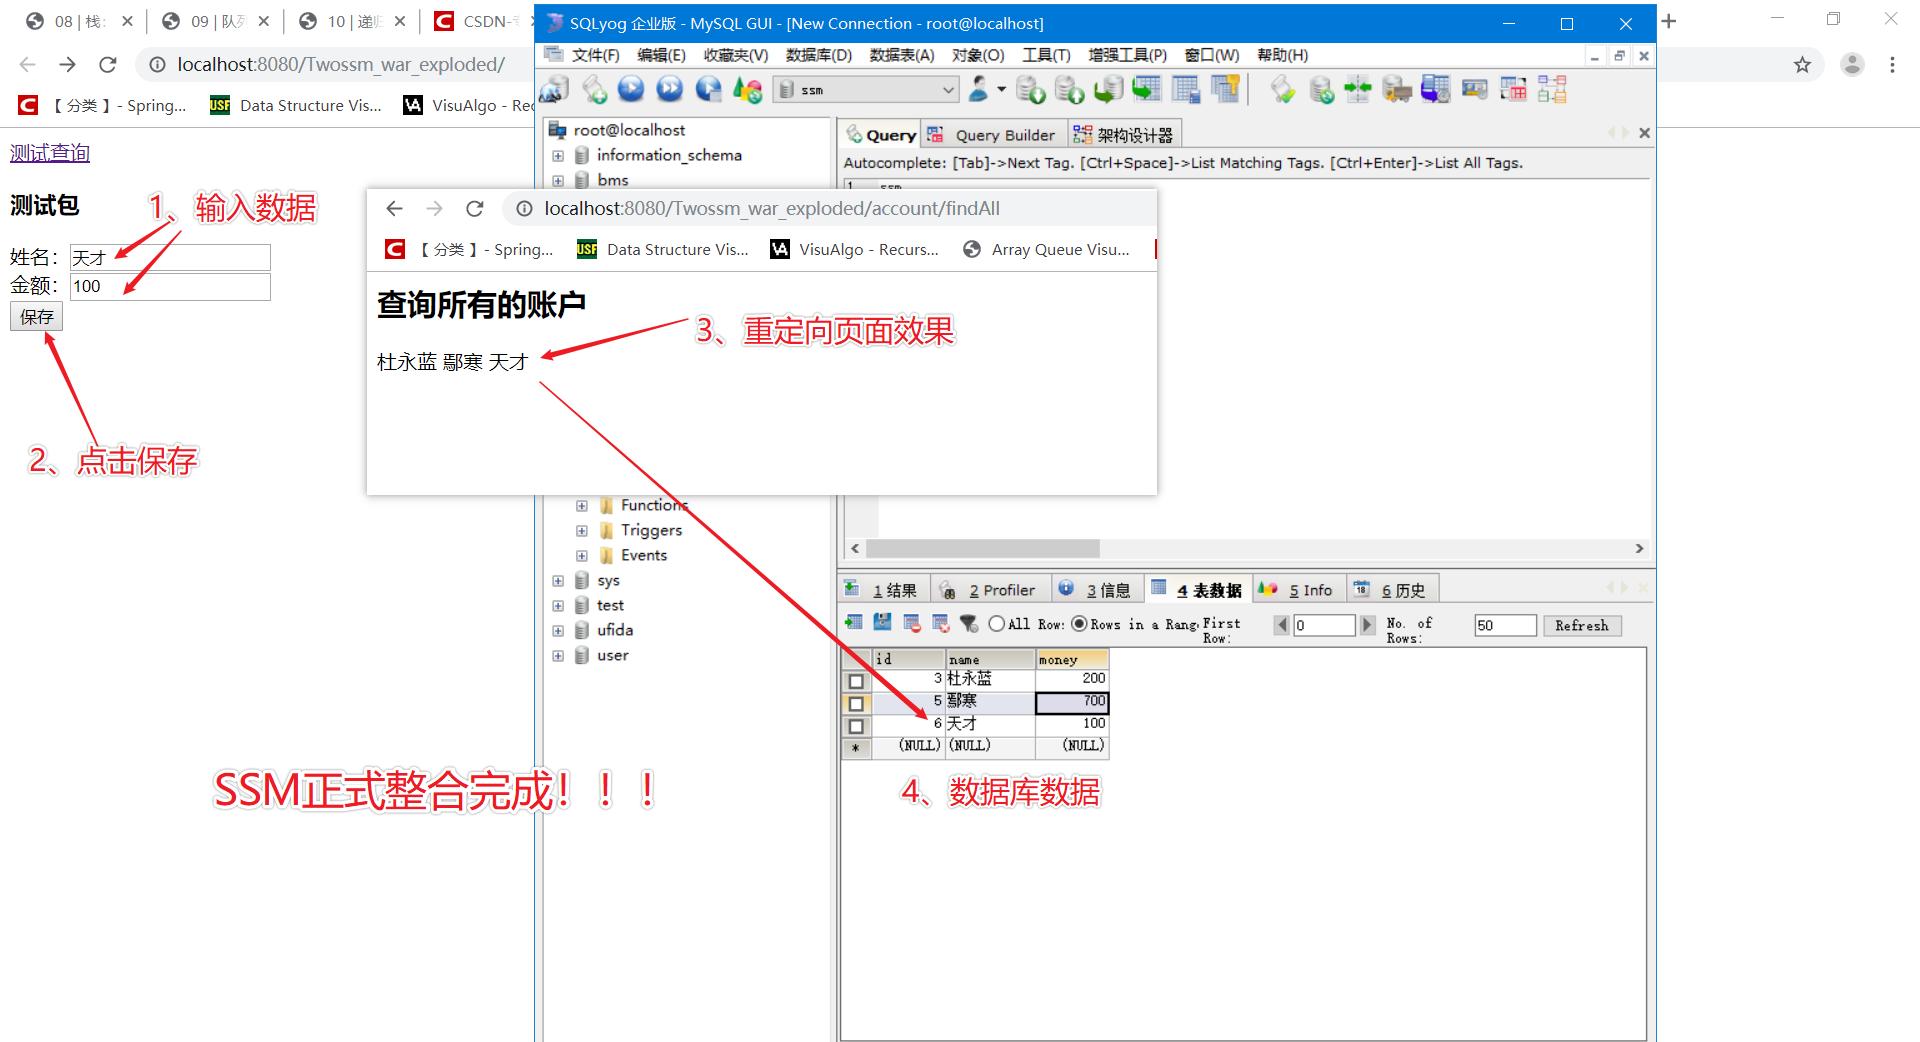Click the 姓名 input field
Viewport: 1920px width, 1042px height.
[170, 258]
